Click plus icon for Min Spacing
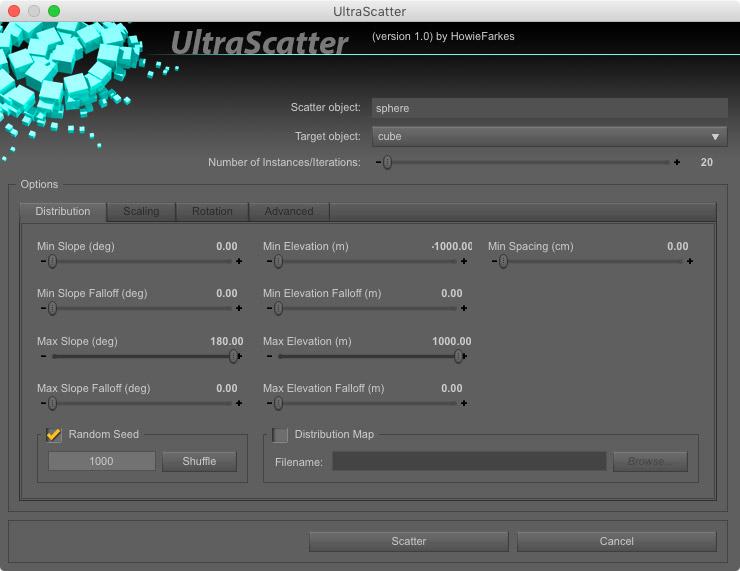 [690, 261]
